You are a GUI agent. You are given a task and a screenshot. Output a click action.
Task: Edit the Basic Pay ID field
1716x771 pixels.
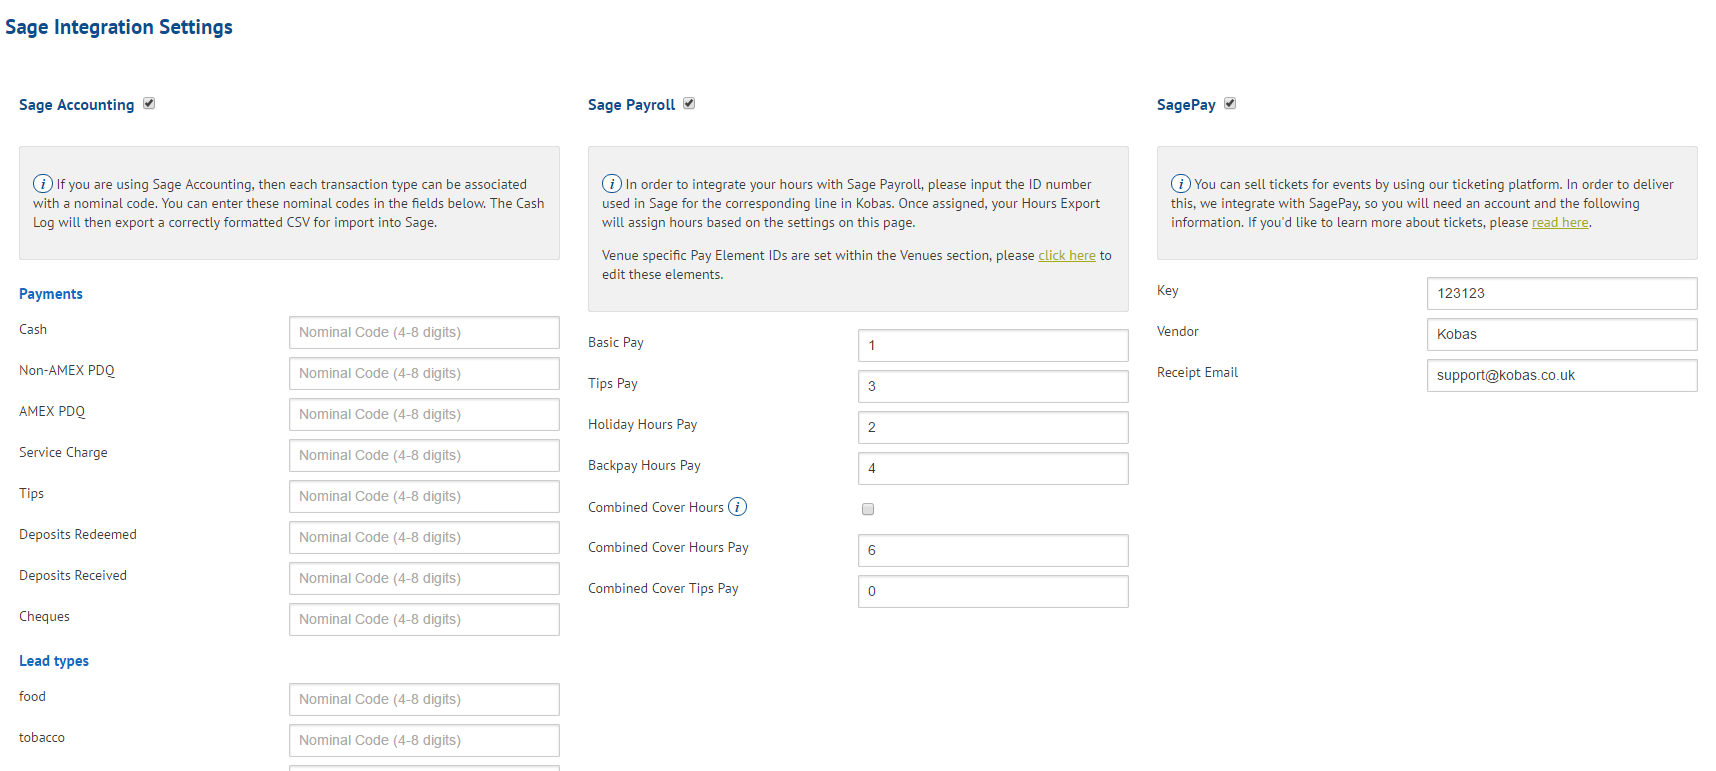tap(993, 345)
